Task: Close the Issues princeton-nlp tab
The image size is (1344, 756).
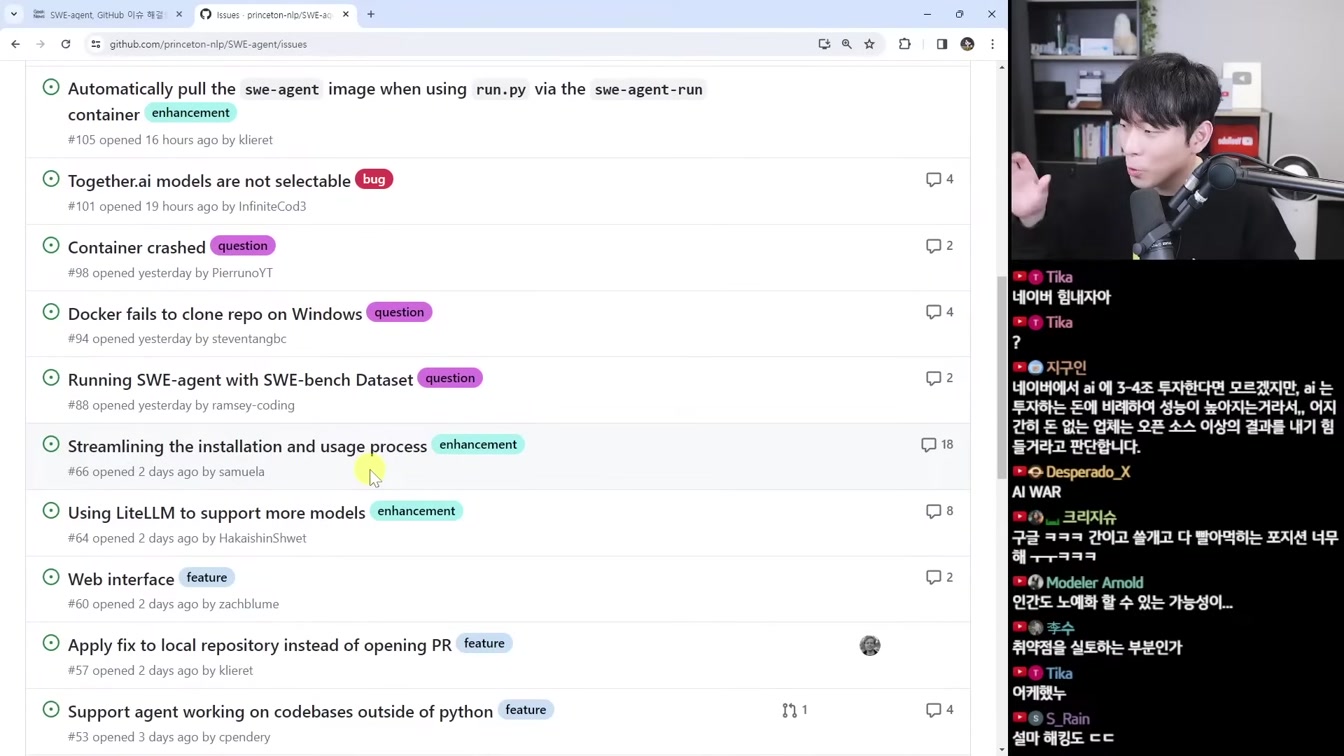Action: [x=346, y=14]
